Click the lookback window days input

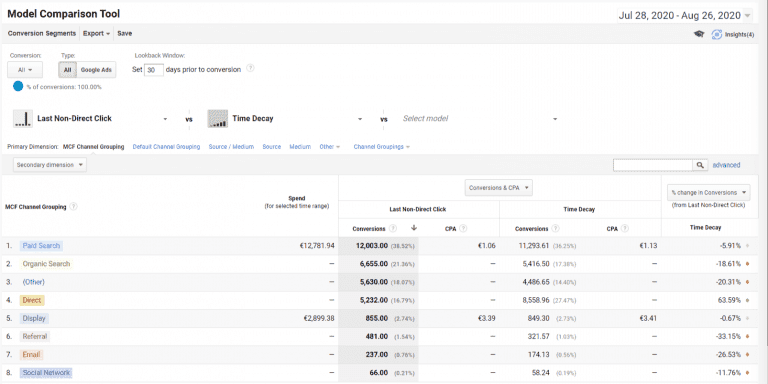[154, 70]
